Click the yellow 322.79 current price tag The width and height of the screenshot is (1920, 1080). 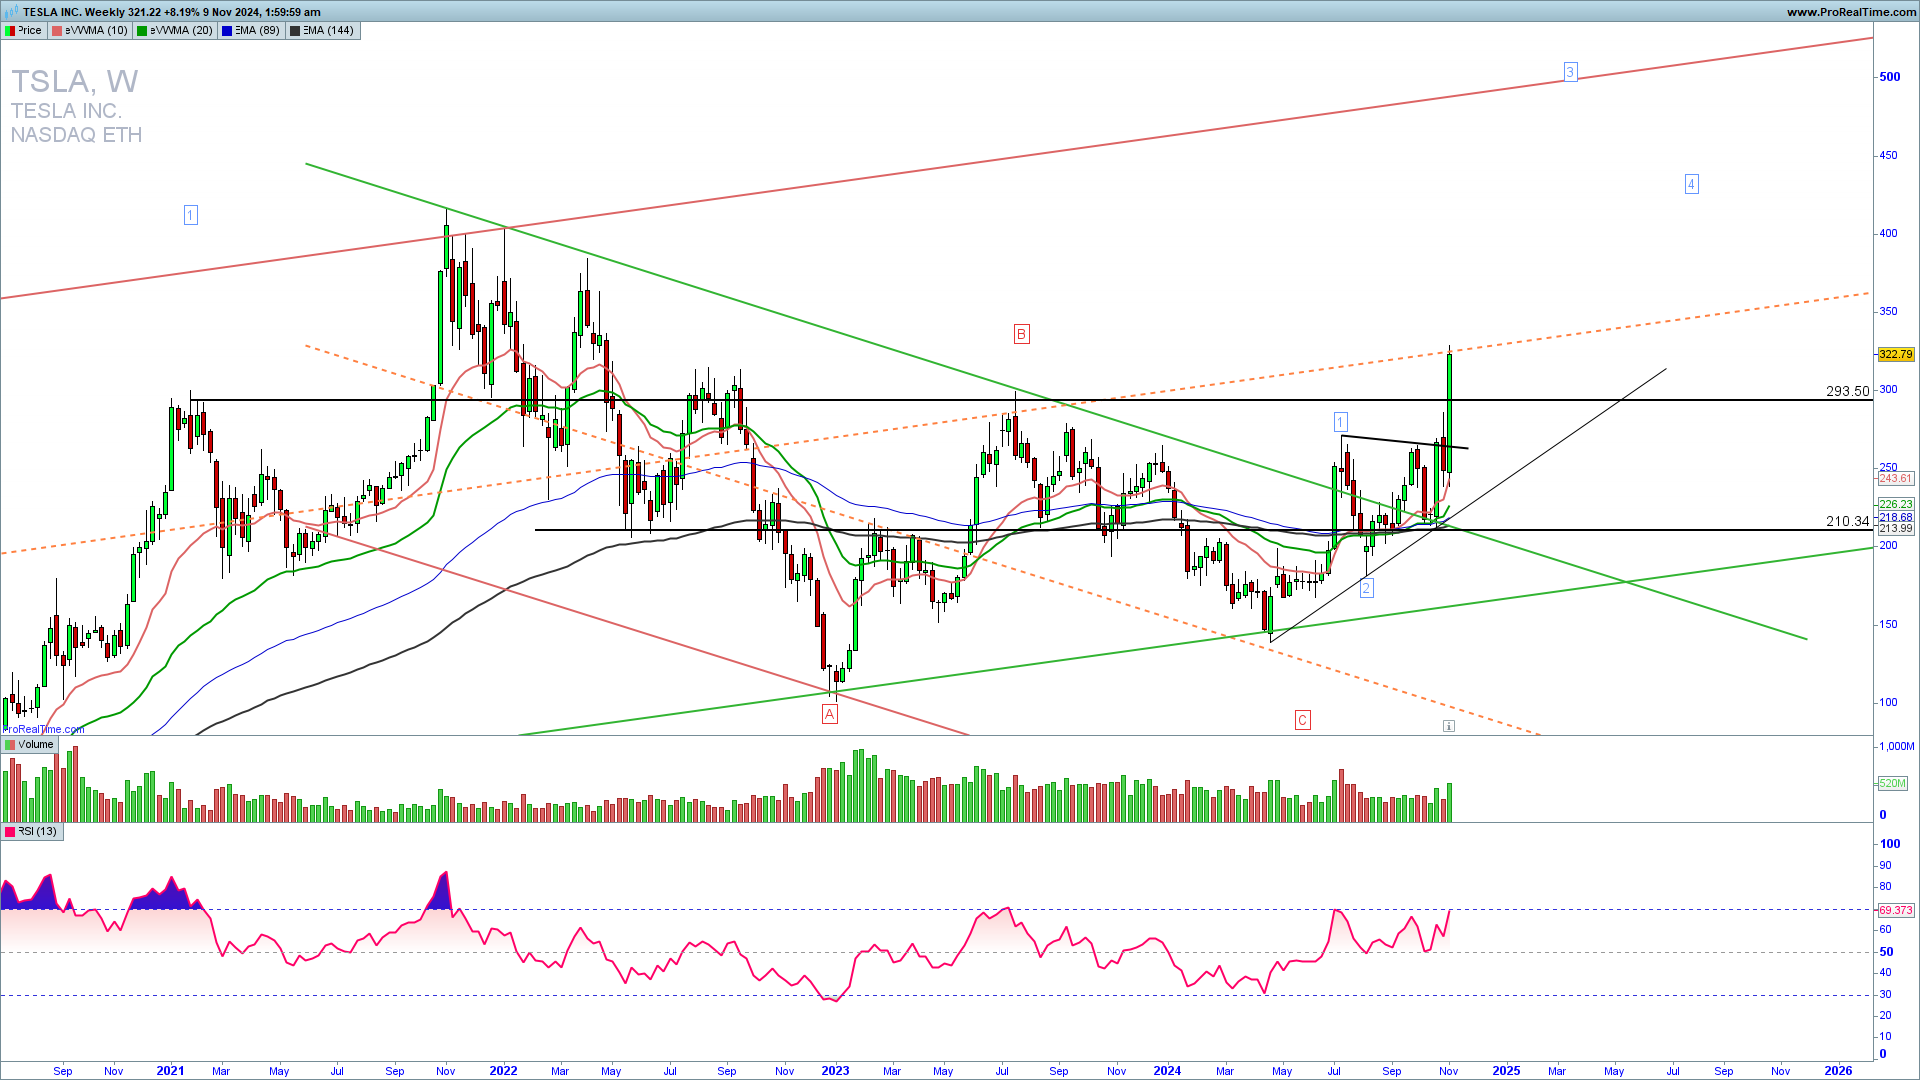pyautogui.click(x=1895, y=354)
